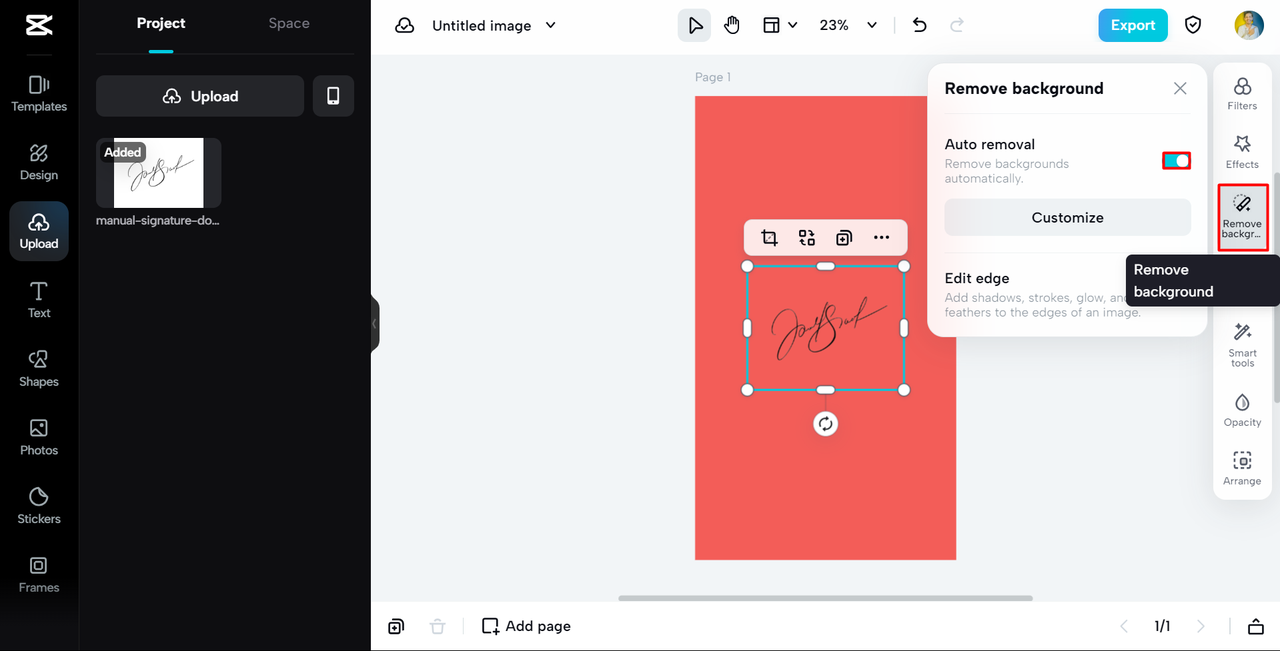This screenshot has height=651, width=1280.
Task: Open the Smart tools panel
Action: [x=1242, y=344]
